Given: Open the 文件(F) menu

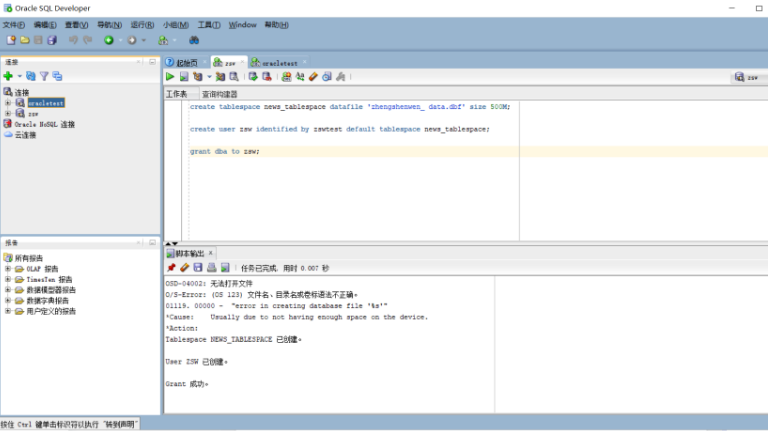Looking at the screenshot, I should click(14, 24).
